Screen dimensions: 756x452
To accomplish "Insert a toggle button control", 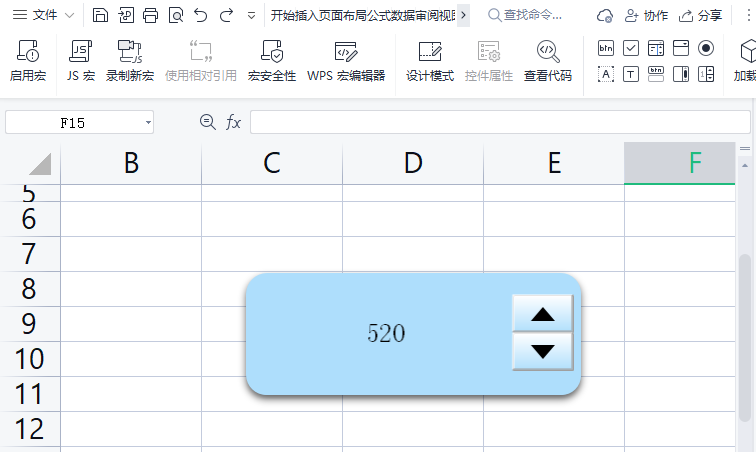I will [656, 74].
